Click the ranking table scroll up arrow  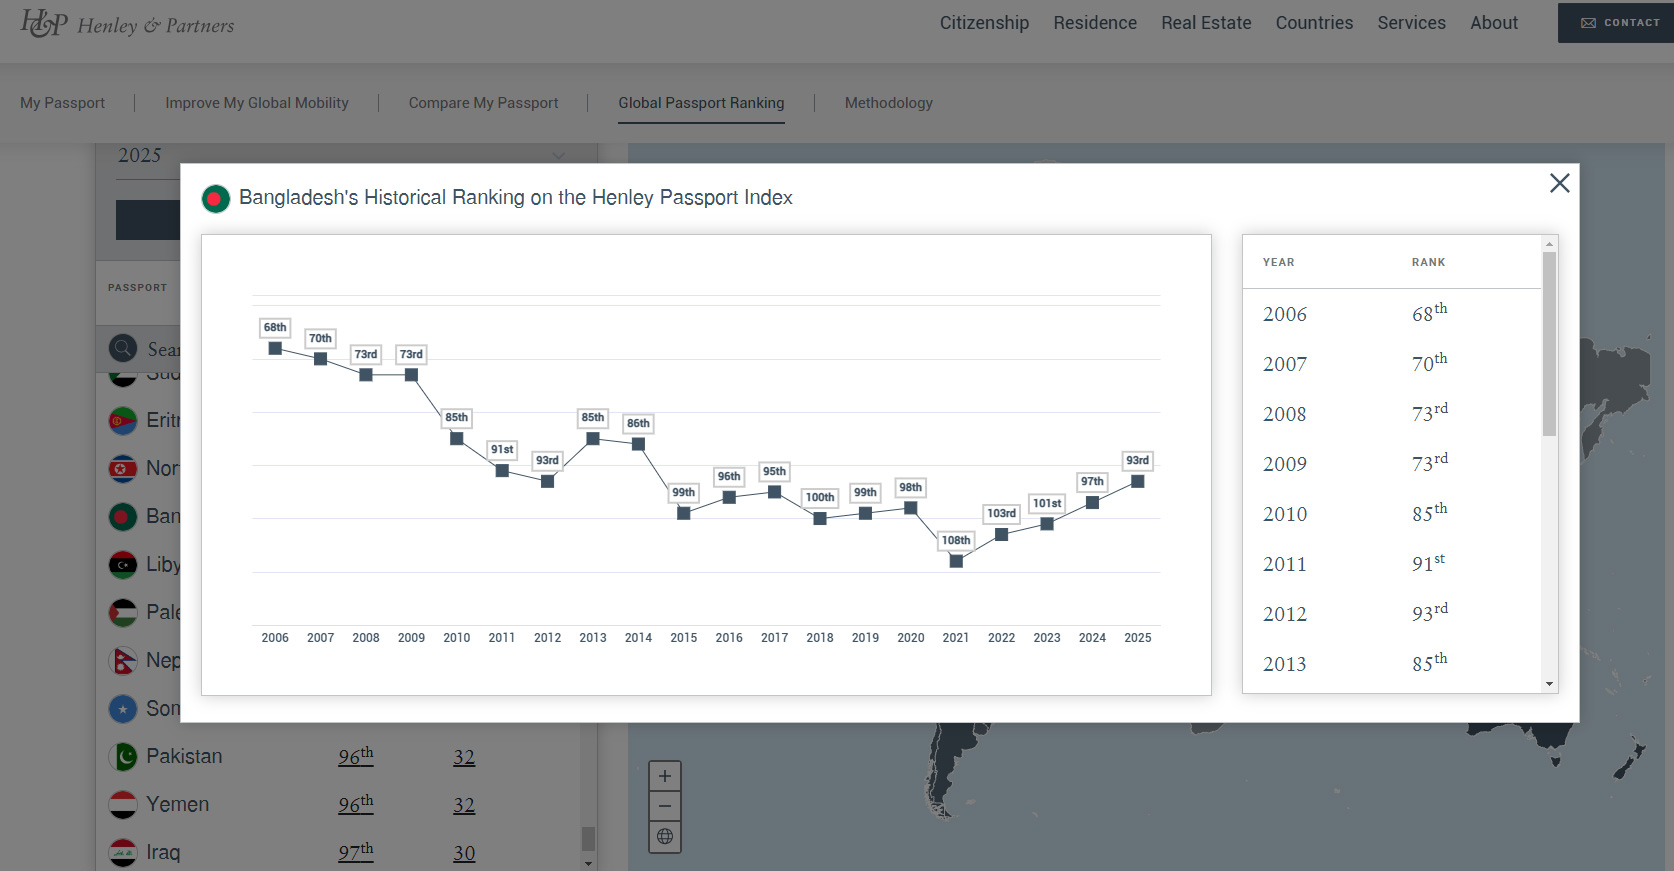pos(1549,244)
